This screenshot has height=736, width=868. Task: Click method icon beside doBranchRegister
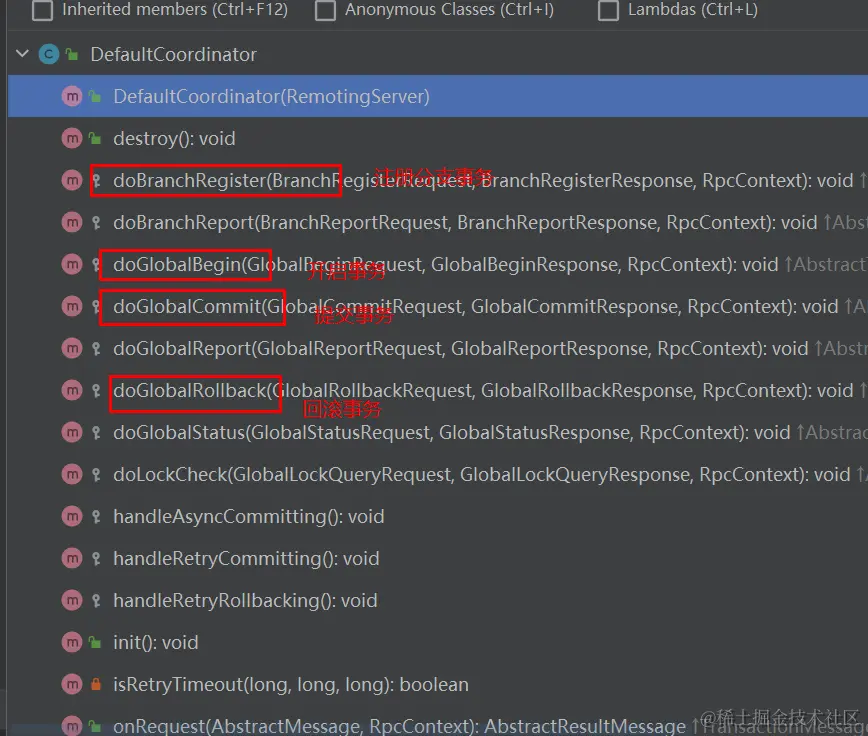pos(71,180)
